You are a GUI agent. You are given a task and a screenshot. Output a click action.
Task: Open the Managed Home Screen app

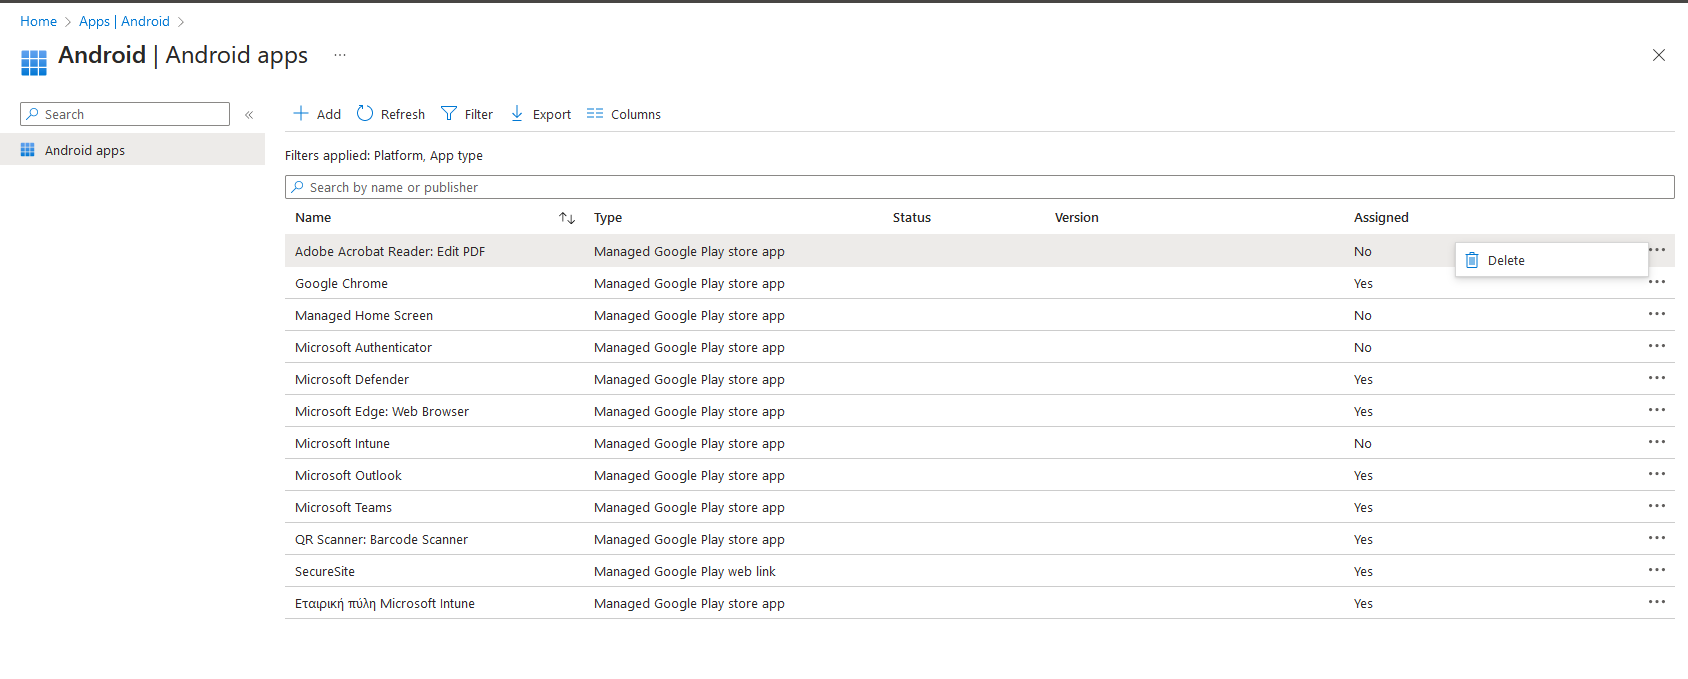point(364,316)
